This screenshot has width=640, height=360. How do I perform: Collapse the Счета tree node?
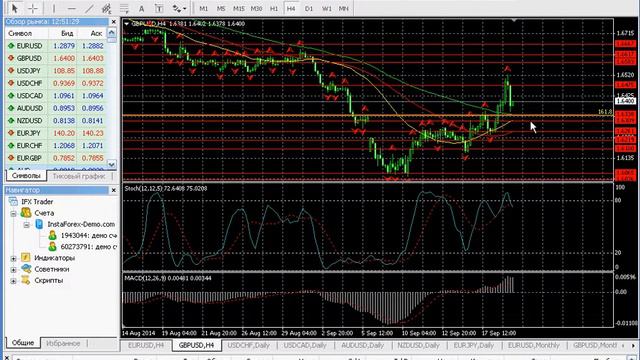point(13,213)
